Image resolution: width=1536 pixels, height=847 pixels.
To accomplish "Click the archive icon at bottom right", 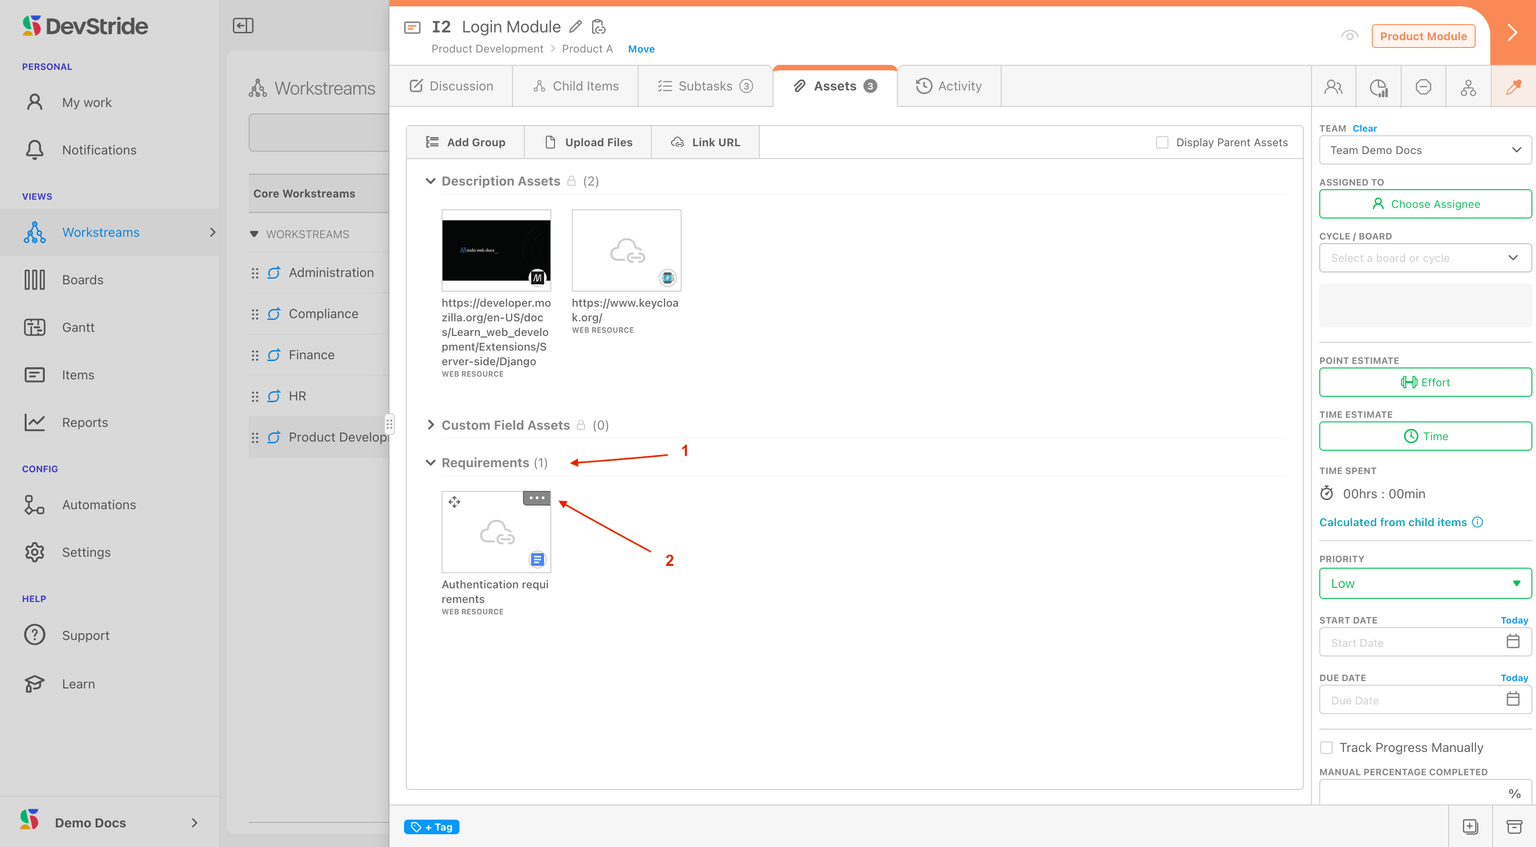I will (1514, 827).
